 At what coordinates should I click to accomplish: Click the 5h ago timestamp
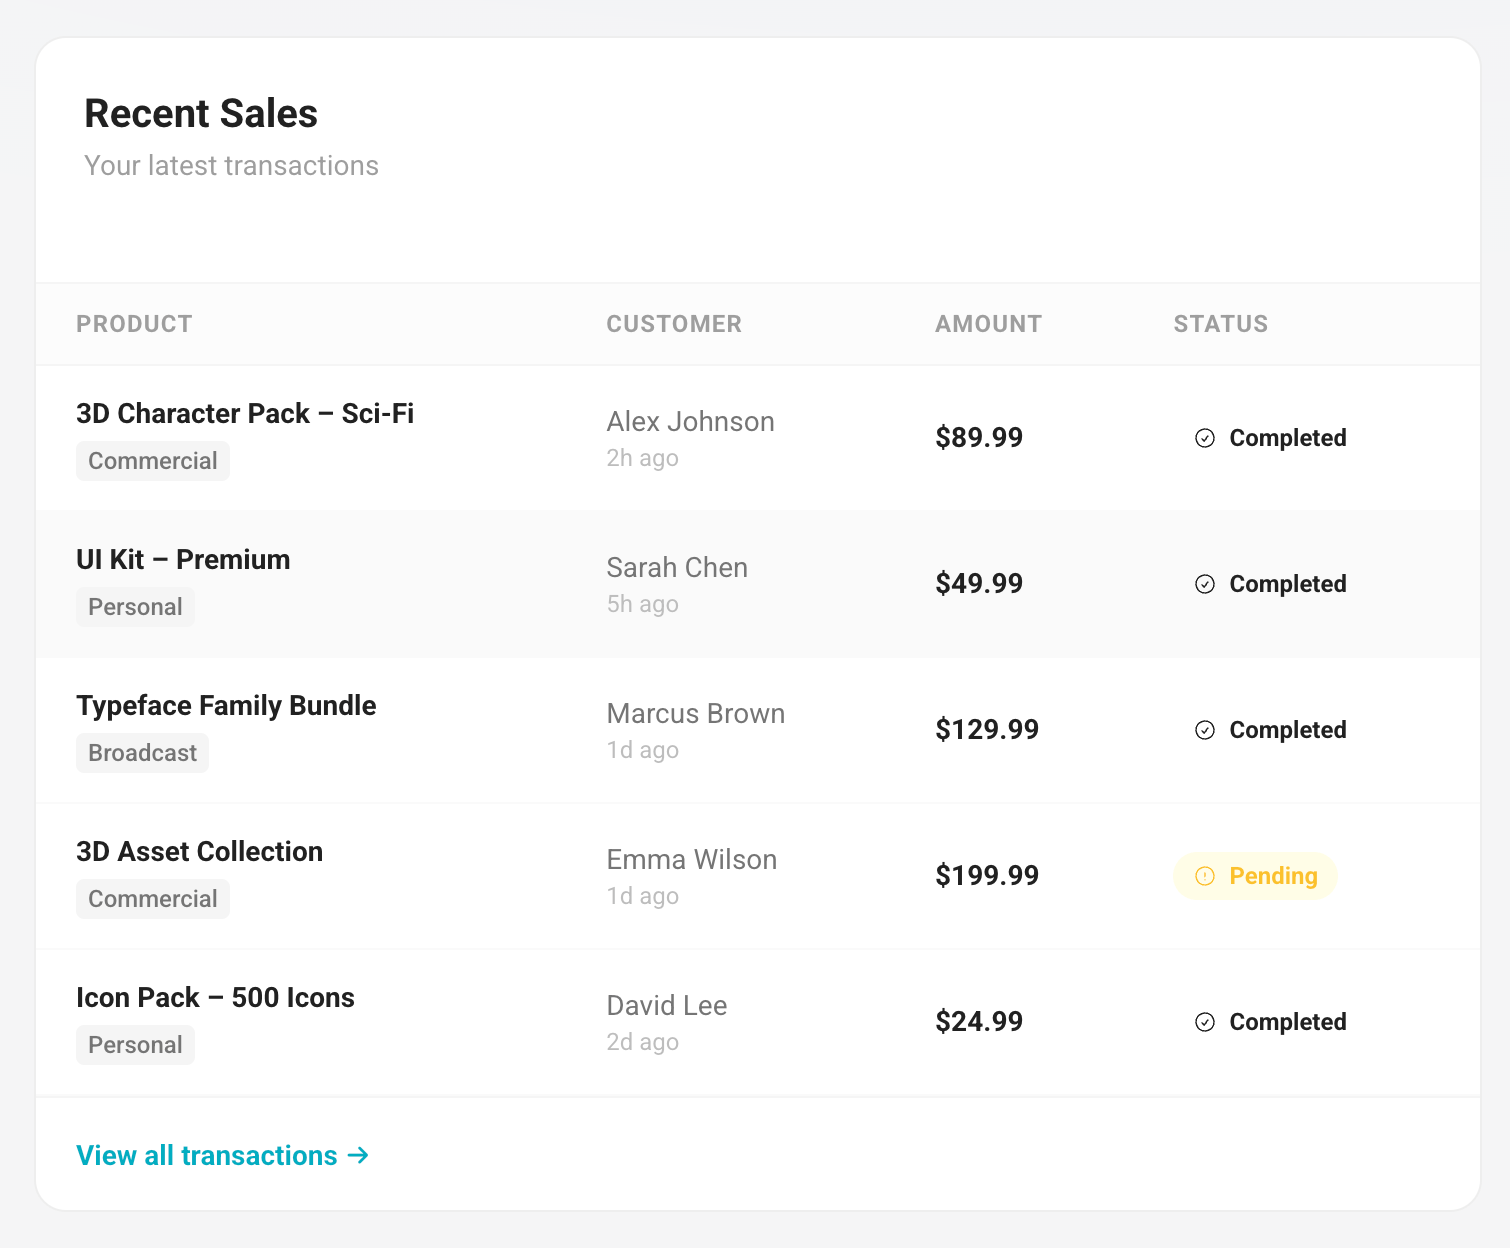(x=642, y=604)
